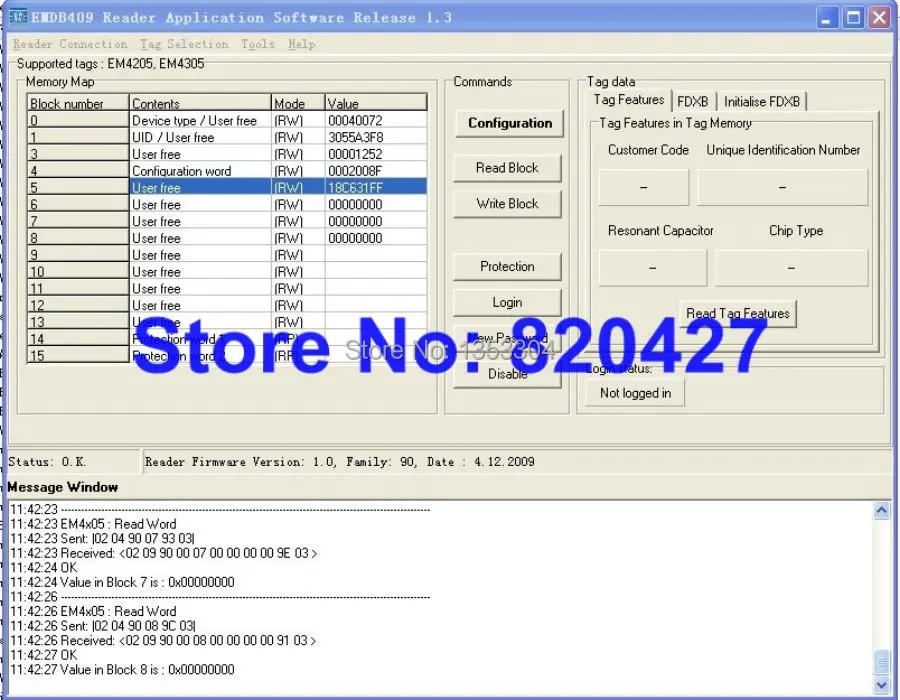
Task: Click the Customer Code value field
Action: (643, 186)
